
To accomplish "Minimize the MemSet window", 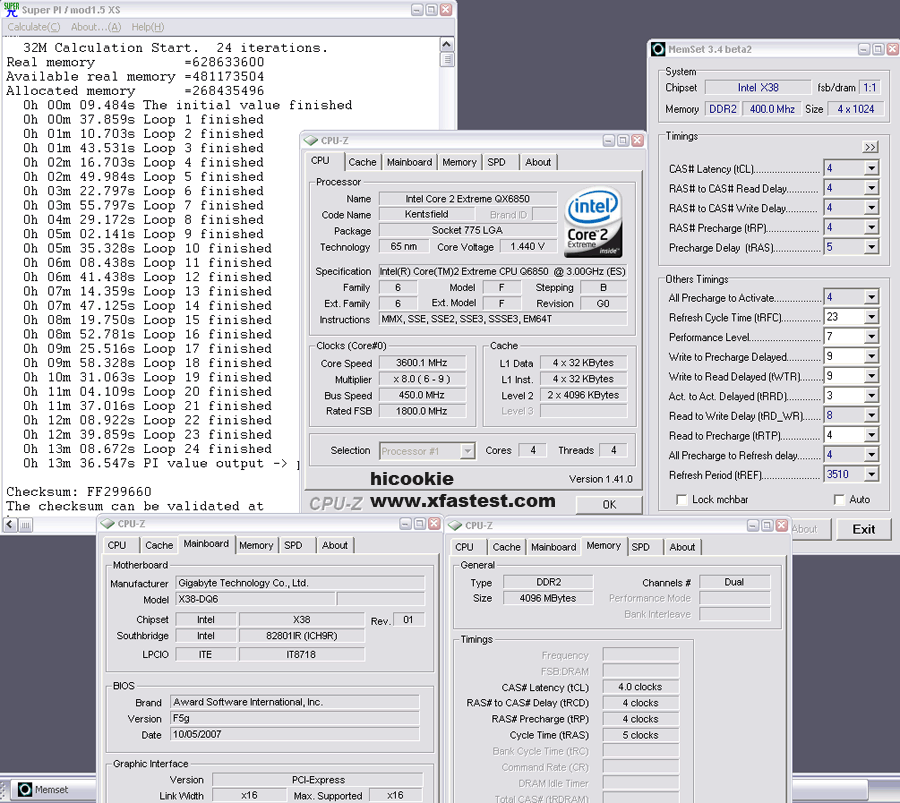I will coord(864,49).
